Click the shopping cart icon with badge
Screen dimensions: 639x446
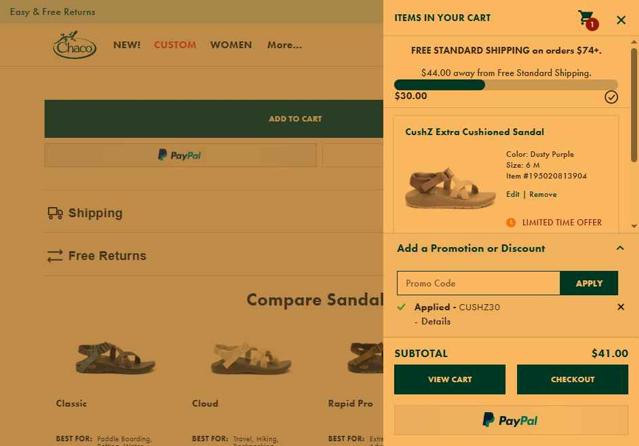(588, 20)
